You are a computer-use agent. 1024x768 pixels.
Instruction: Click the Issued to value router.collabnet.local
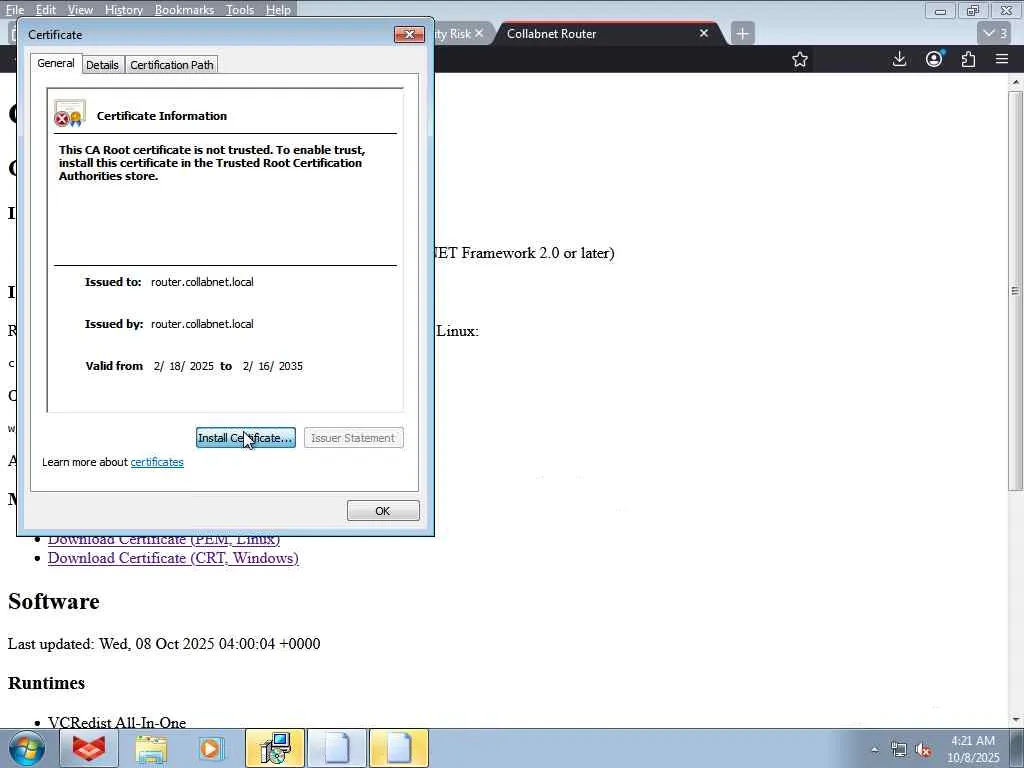[202, 282]
